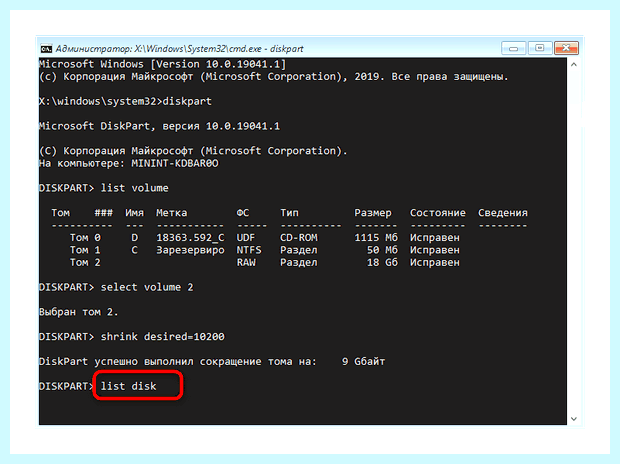Click the 'X:\windows\system32>diskpart' line
The image size is (620, 464).
click(x=125, y=101)
